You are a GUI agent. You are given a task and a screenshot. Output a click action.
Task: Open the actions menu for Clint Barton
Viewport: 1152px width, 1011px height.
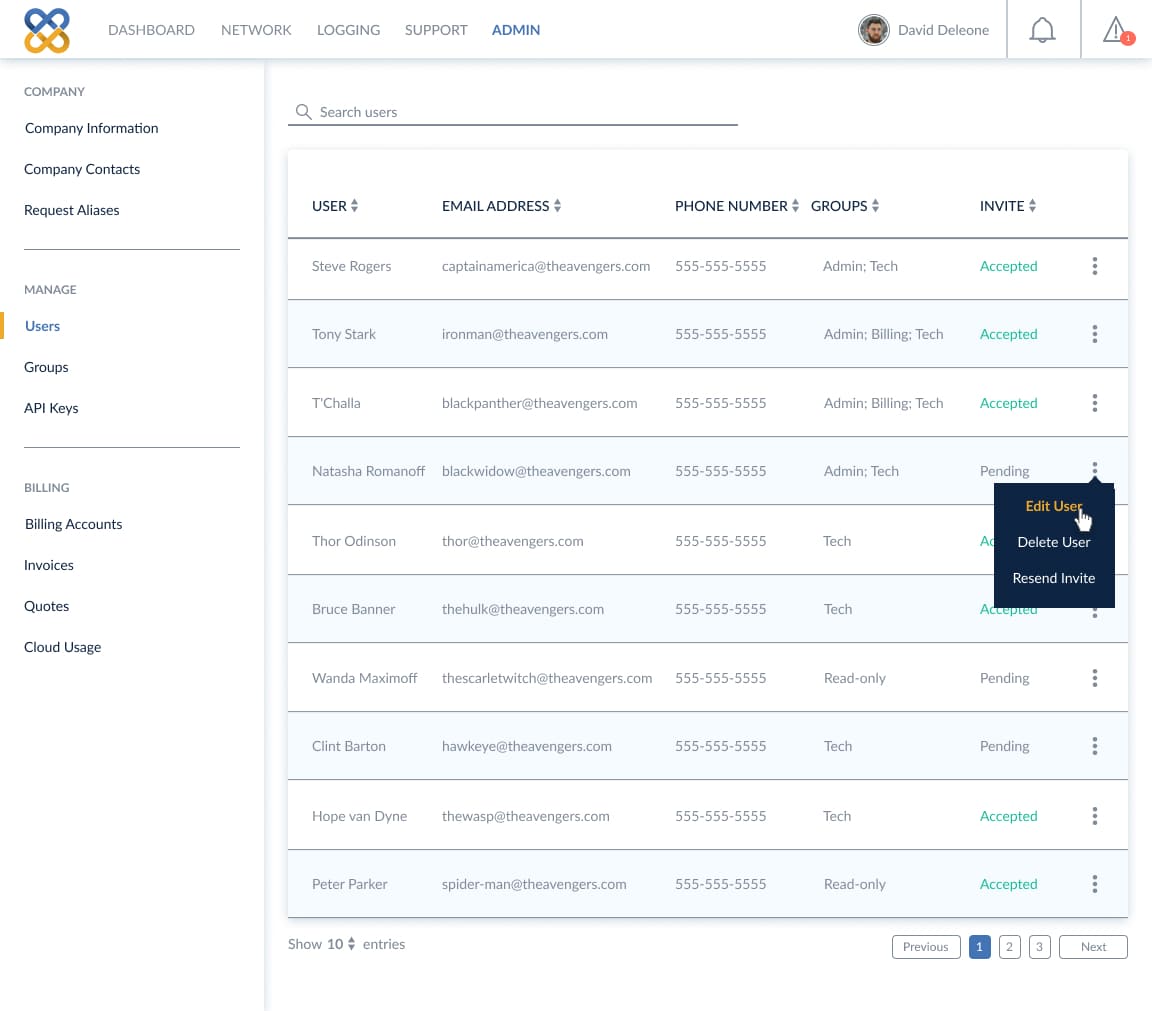pos(1095,746)
